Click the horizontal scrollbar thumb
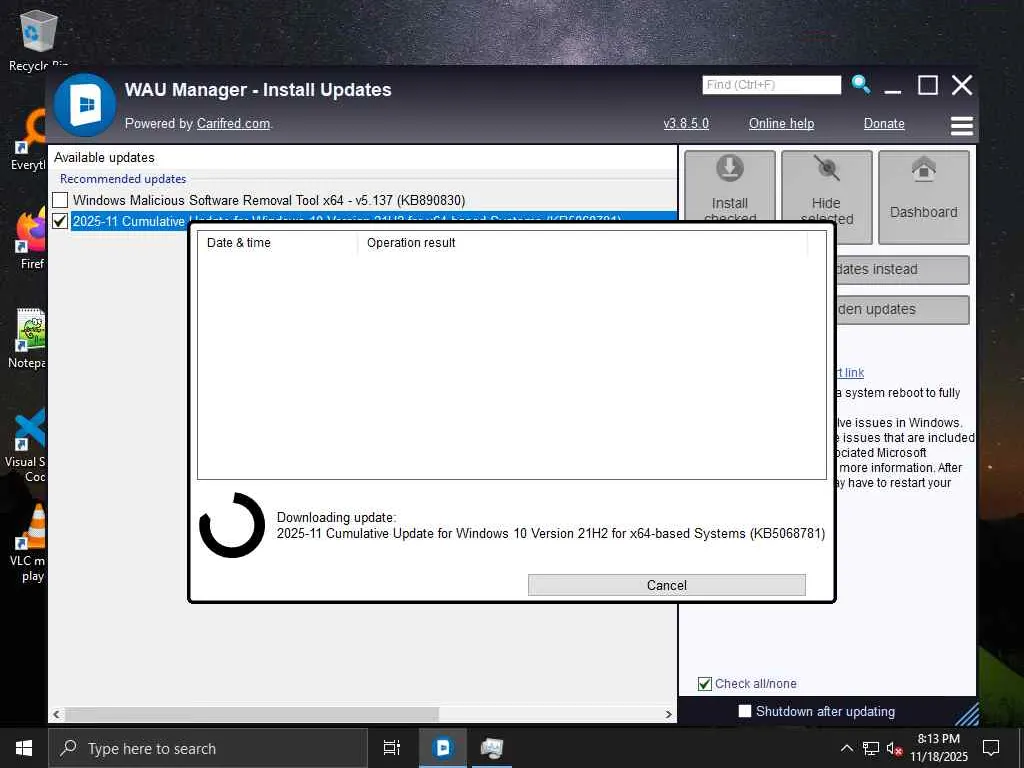Image resolution: width=1024 pixels, height=768 pixels. [251, 714]
